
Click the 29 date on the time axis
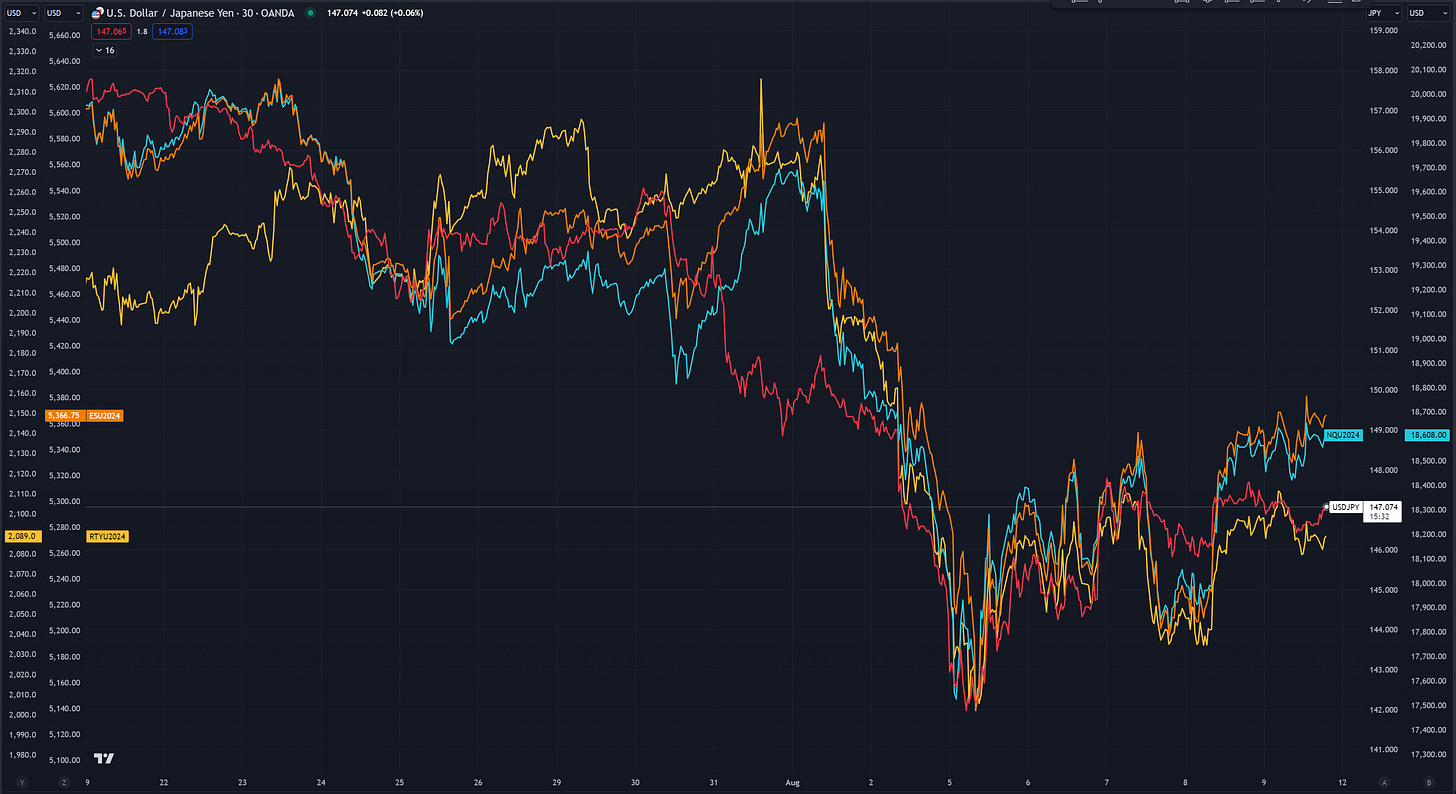(557, 782)
